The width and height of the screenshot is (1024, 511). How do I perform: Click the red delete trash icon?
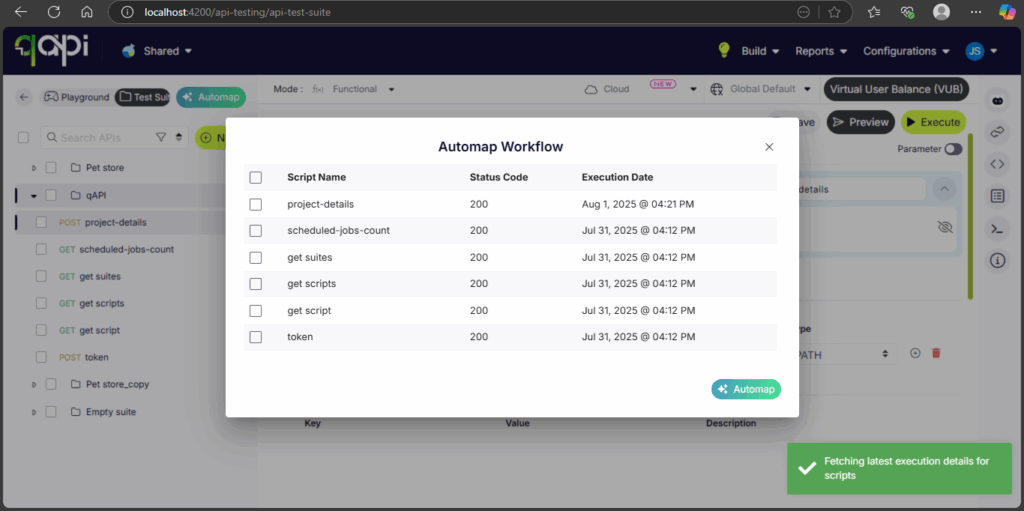pyautogui.click(x=936, y=353)
